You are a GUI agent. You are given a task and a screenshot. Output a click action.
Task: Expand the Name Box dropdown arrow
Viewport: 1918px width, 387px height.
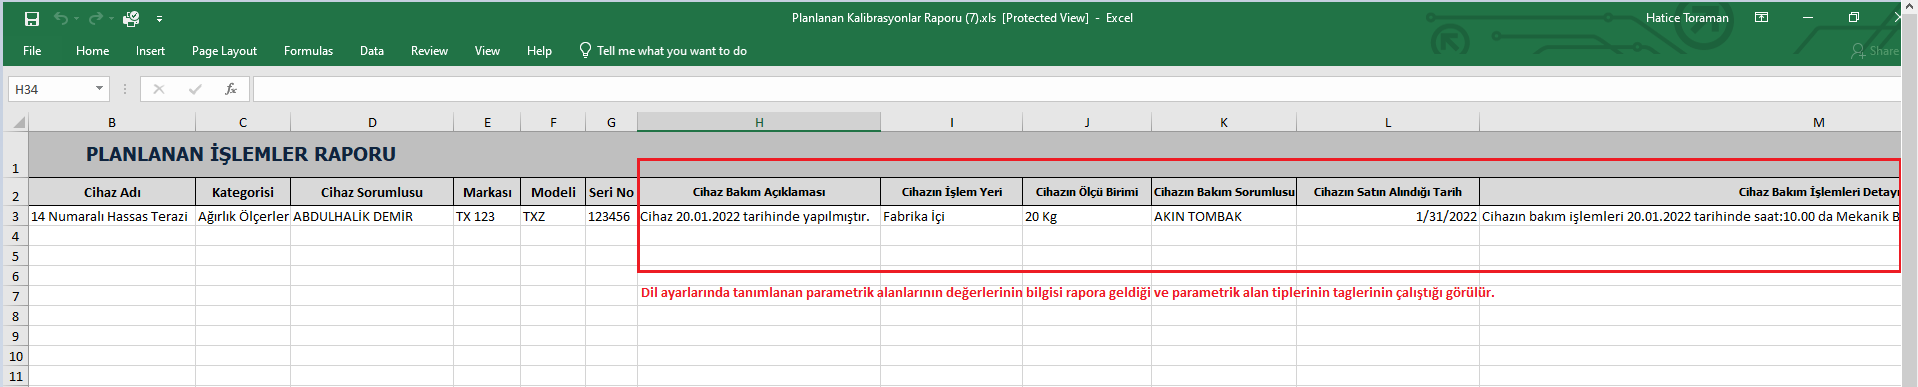coord(99,89)
